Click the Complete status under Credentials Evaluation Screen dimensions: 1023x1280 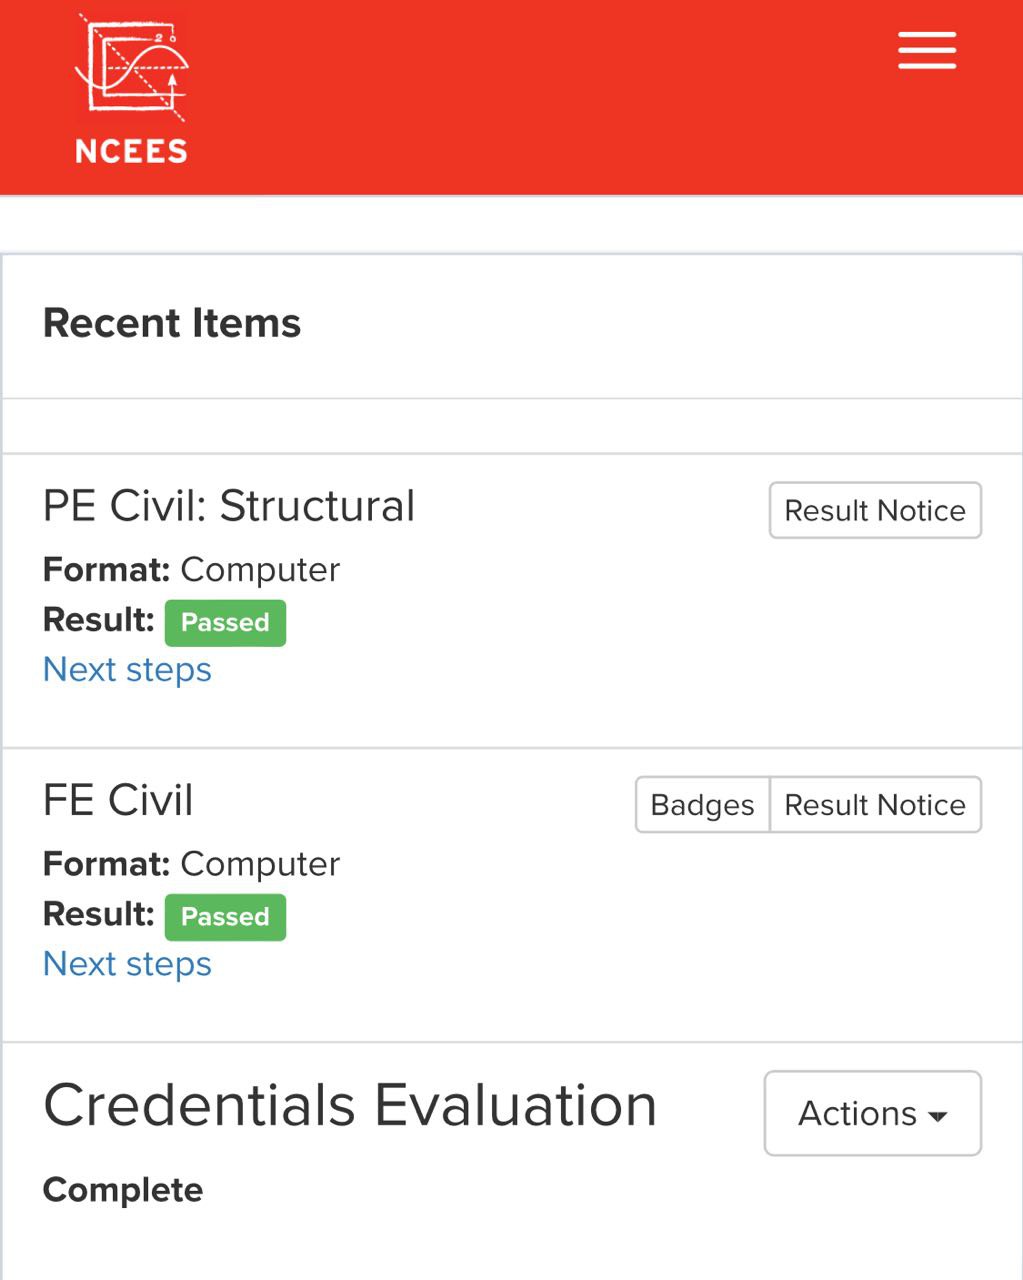[123, 1190]
